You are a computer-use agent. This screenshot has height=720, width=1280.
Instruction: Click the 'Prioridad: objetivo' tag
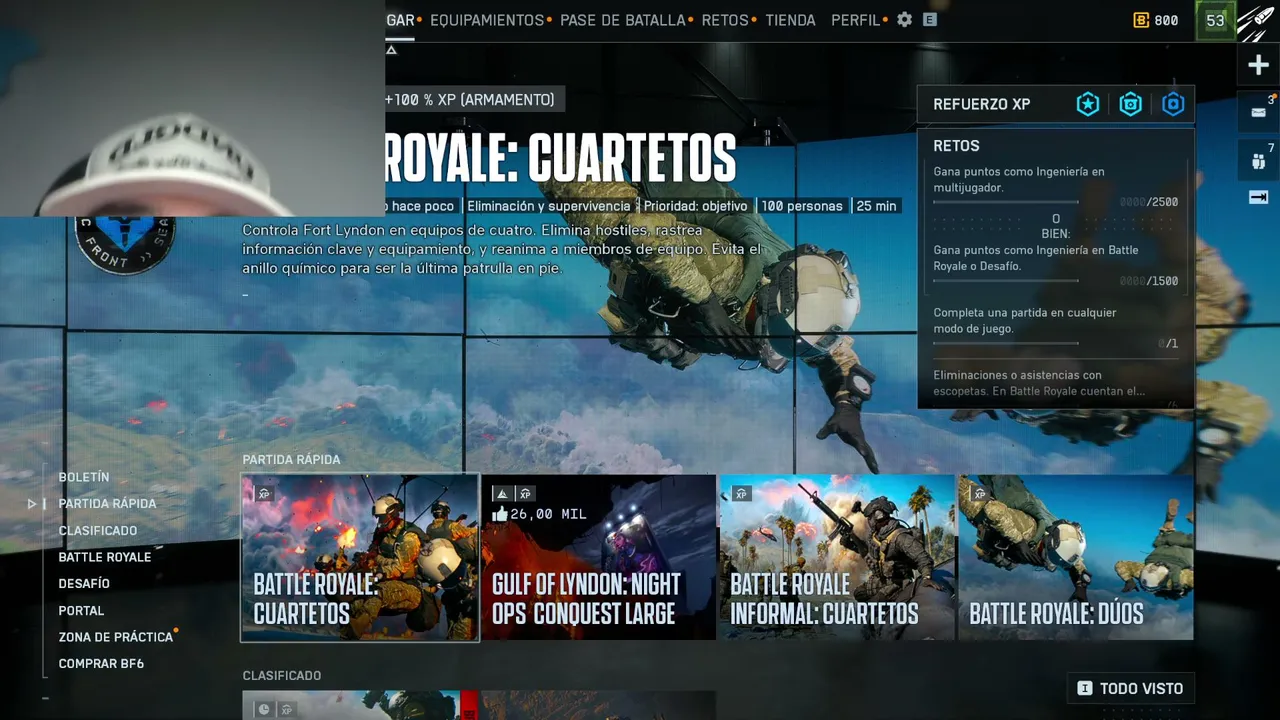[695, 206]
